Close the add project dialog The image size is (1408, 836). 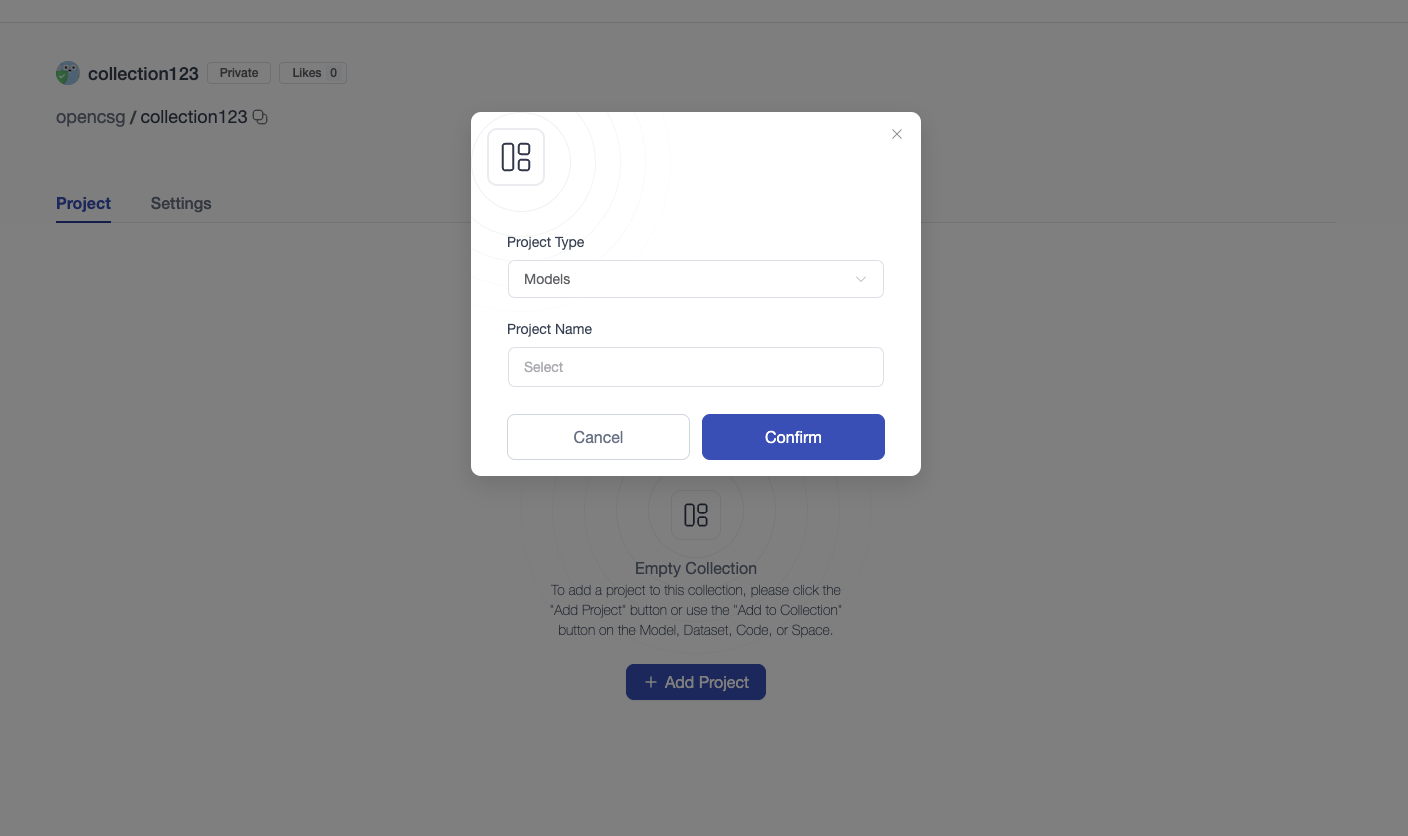pyautogui.click(x=897, y=134)
